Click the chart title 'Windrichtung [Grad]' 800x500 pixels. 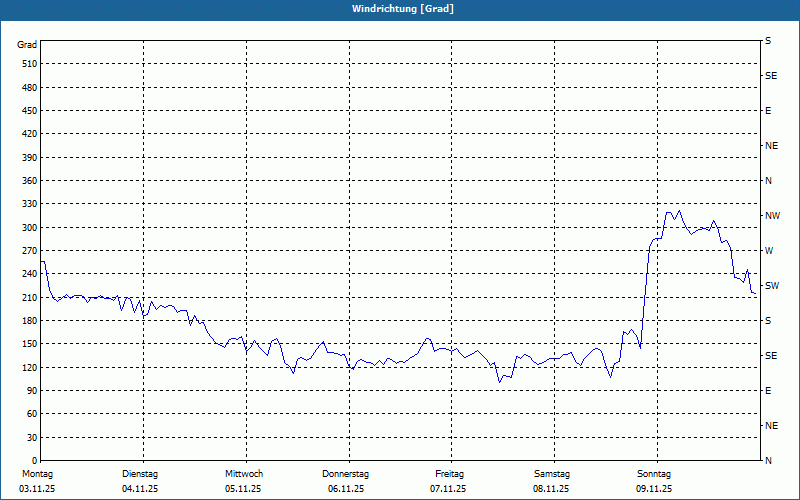click(x=403, y=9)
